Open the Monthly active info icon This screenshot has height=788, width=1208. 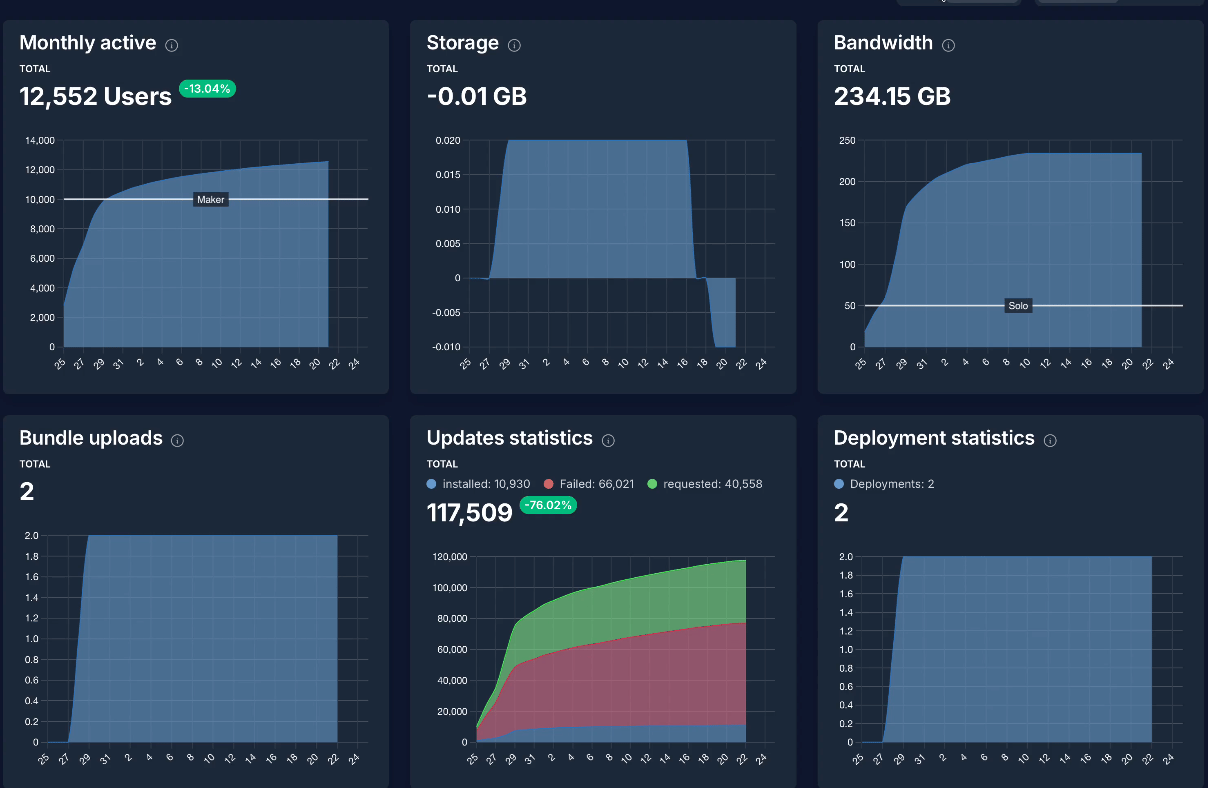[172, 45]
